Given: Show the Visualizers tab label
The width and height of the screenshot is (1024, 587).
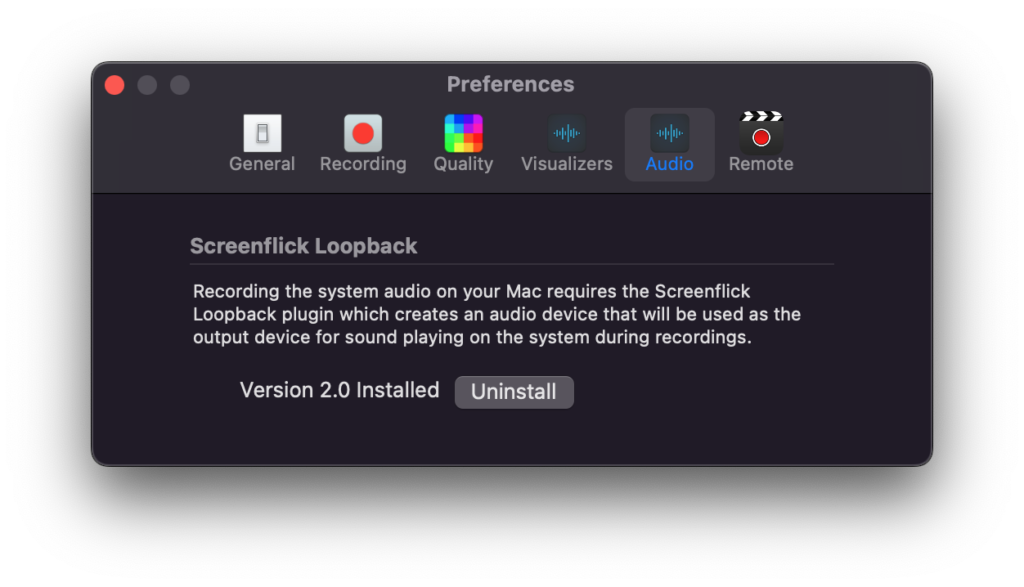Looking at the screenshot, I should point(566,164).
